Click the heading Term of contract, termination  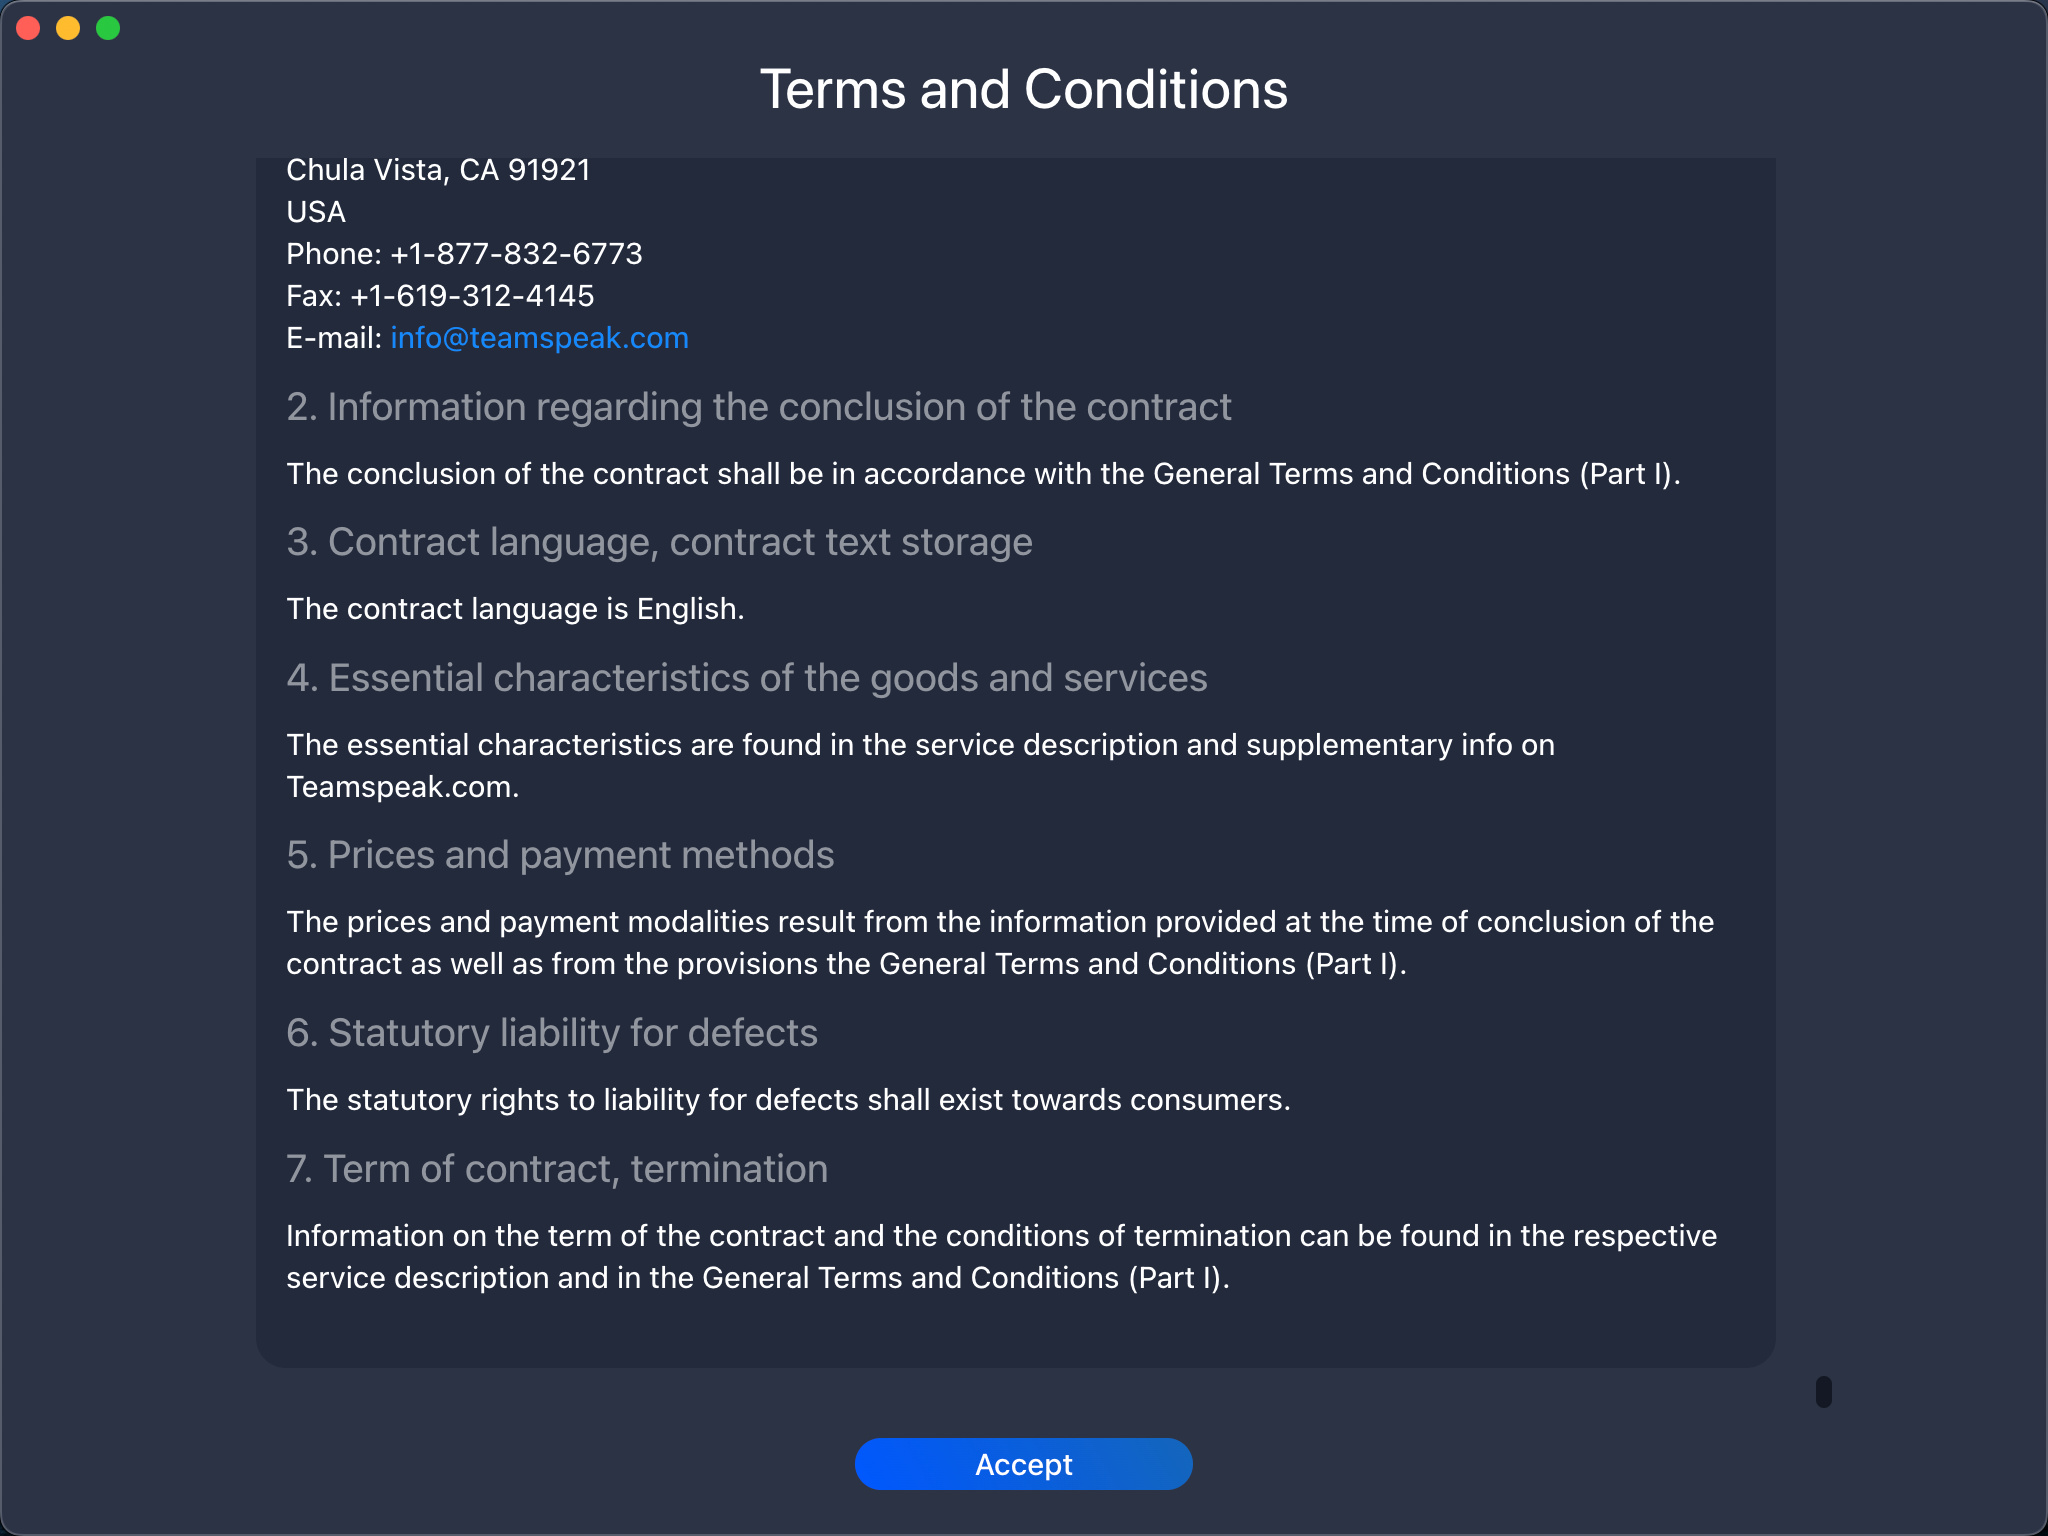click(557, 1169)
